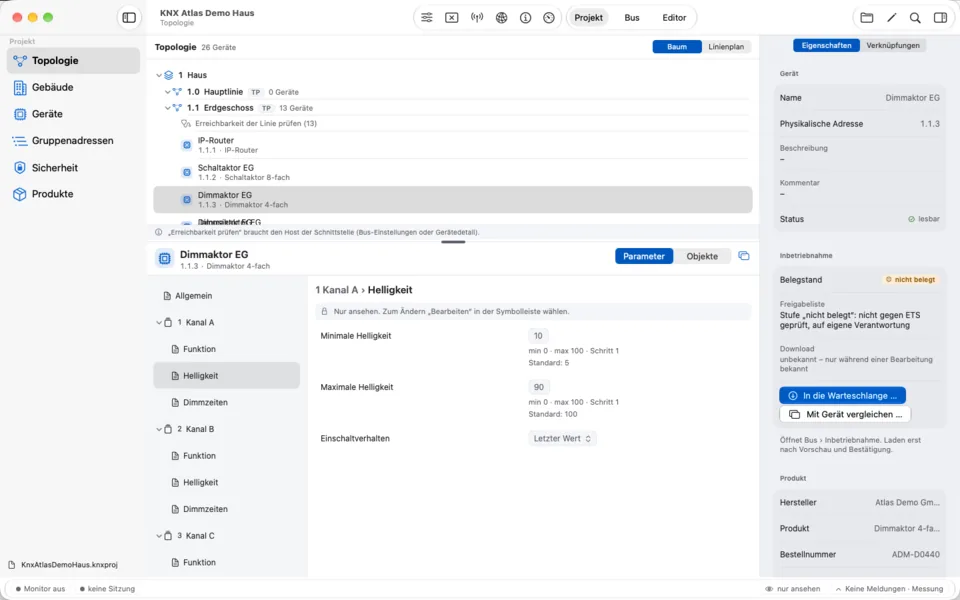
Task: Switch to the Projekt tab
Action: coord(588,18)
